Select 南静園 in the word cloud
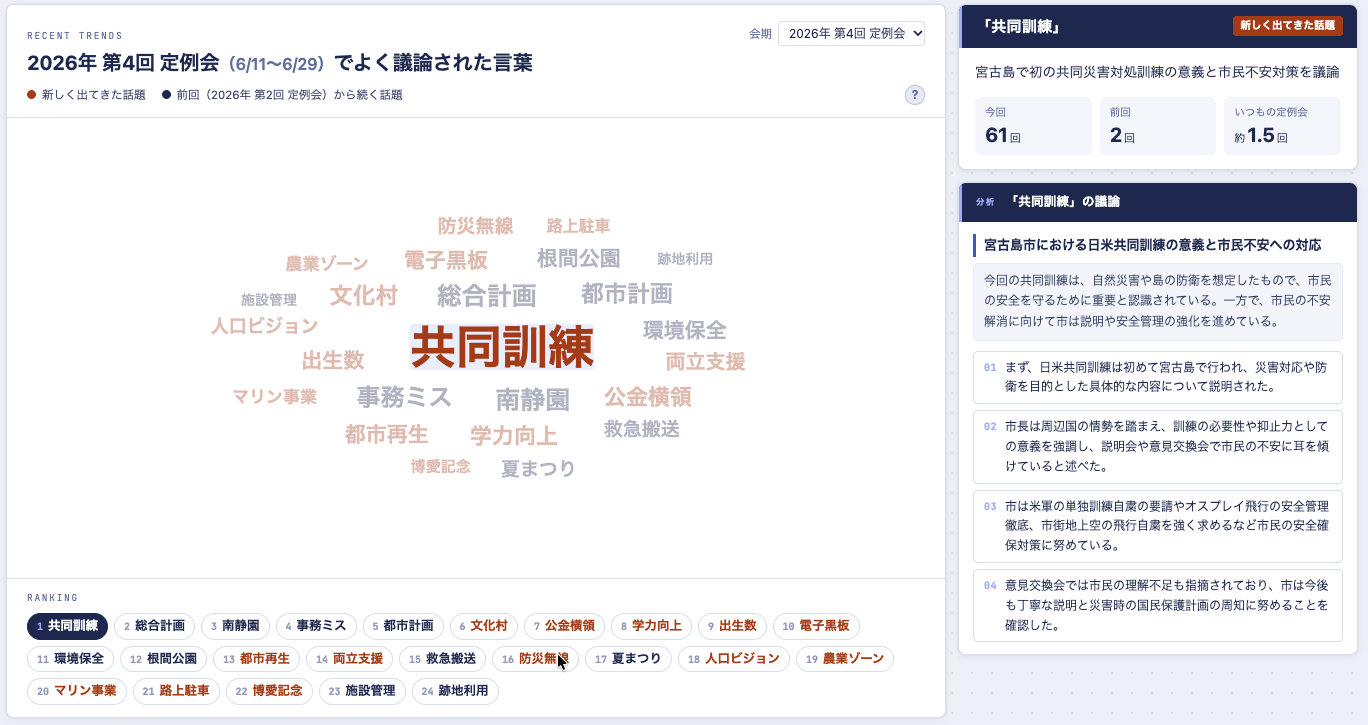 [x=533, y=401]
